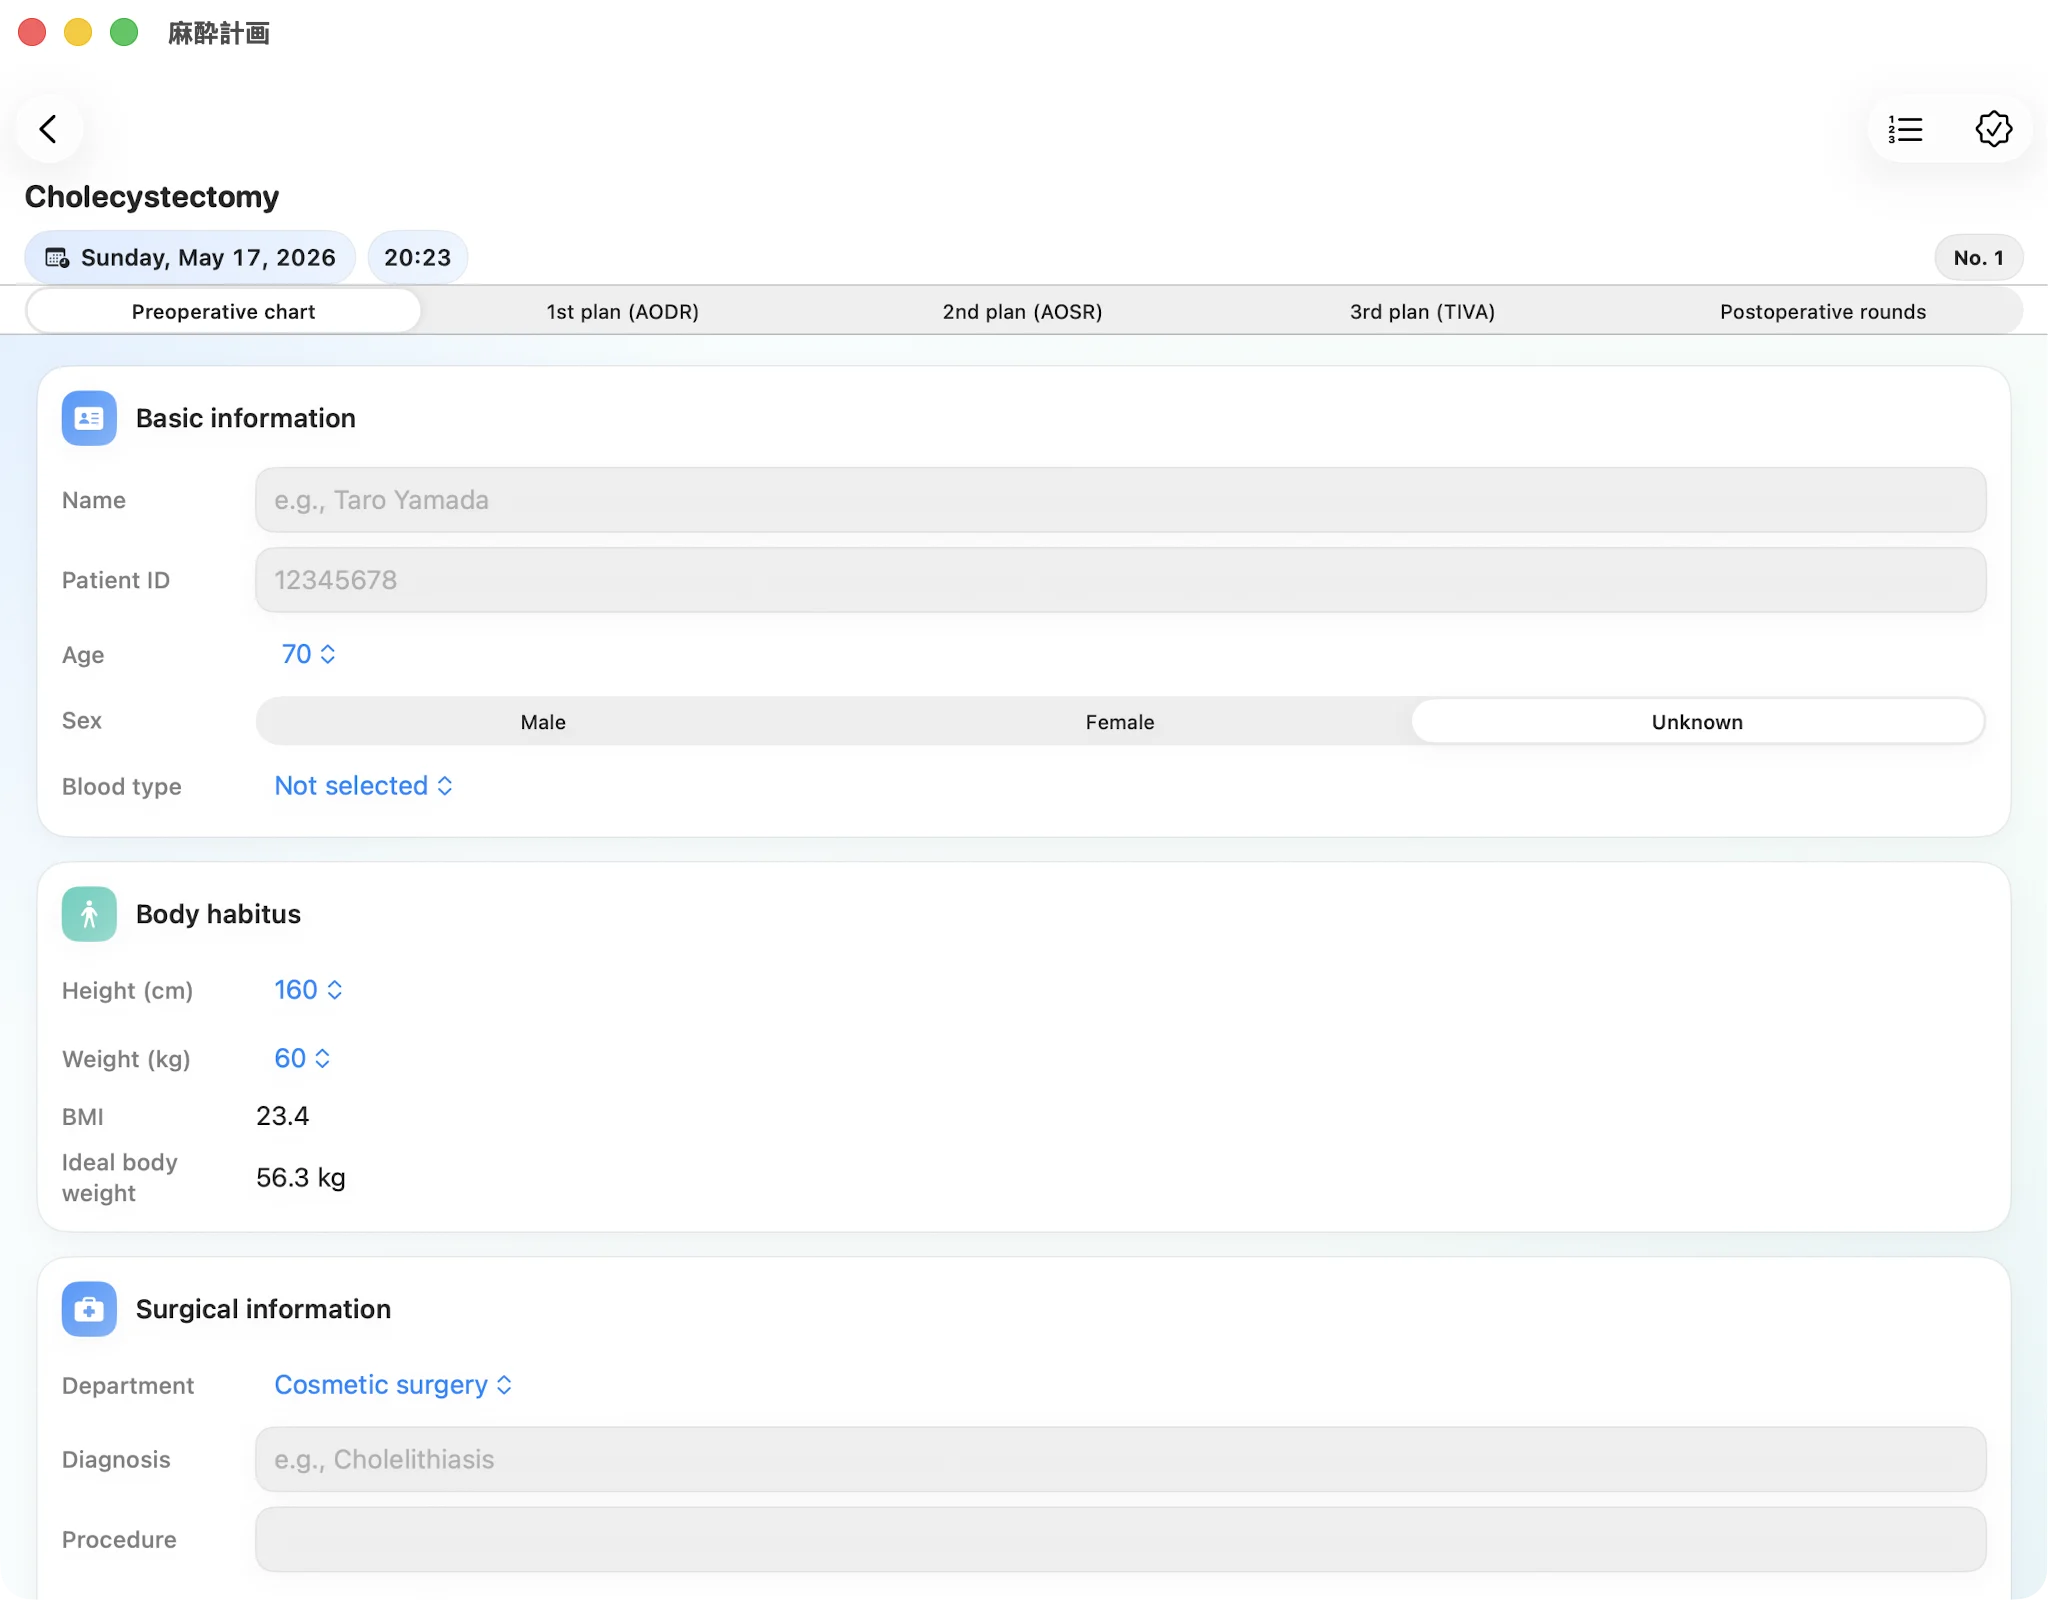Click the No. 1 badge
This screenshot has height=1600, width=2048.
(x=1978, y=258)
